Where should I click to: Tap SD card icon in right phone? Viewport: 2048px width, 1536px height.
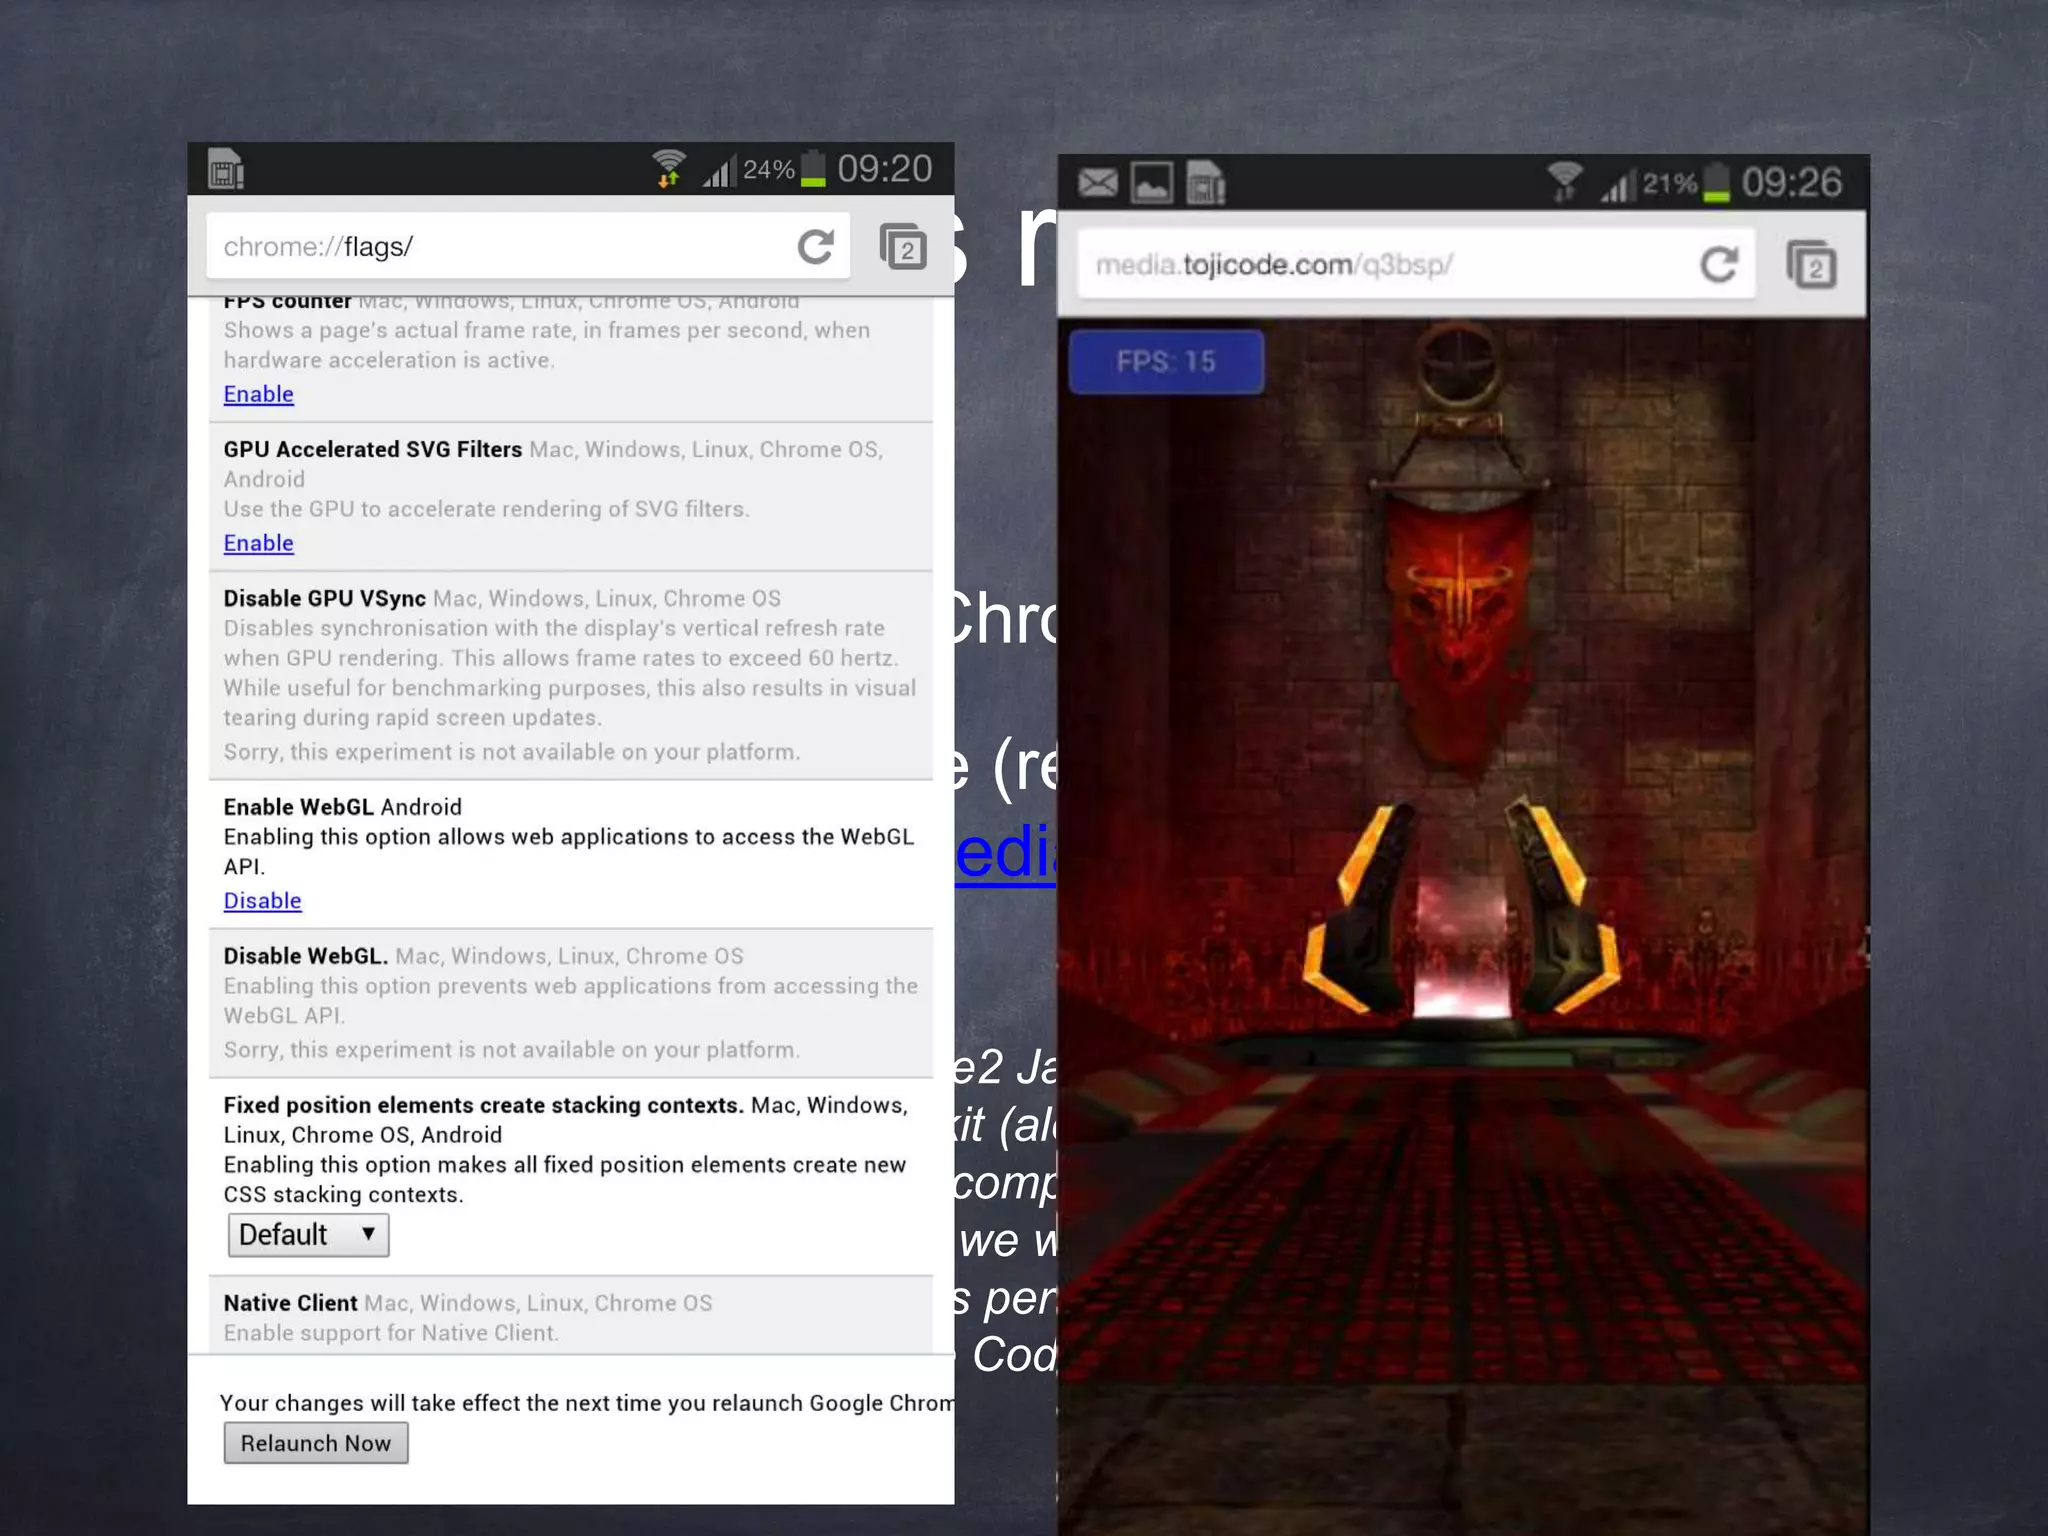point(1205,183)
